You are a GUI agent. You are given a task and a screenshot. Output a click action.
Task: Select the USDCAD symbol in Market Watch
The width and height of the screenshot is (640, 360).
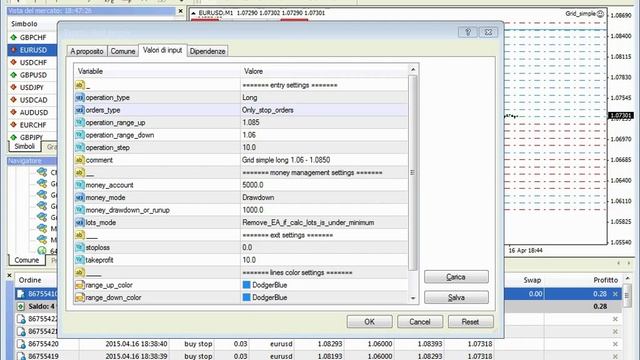(33, 100)
